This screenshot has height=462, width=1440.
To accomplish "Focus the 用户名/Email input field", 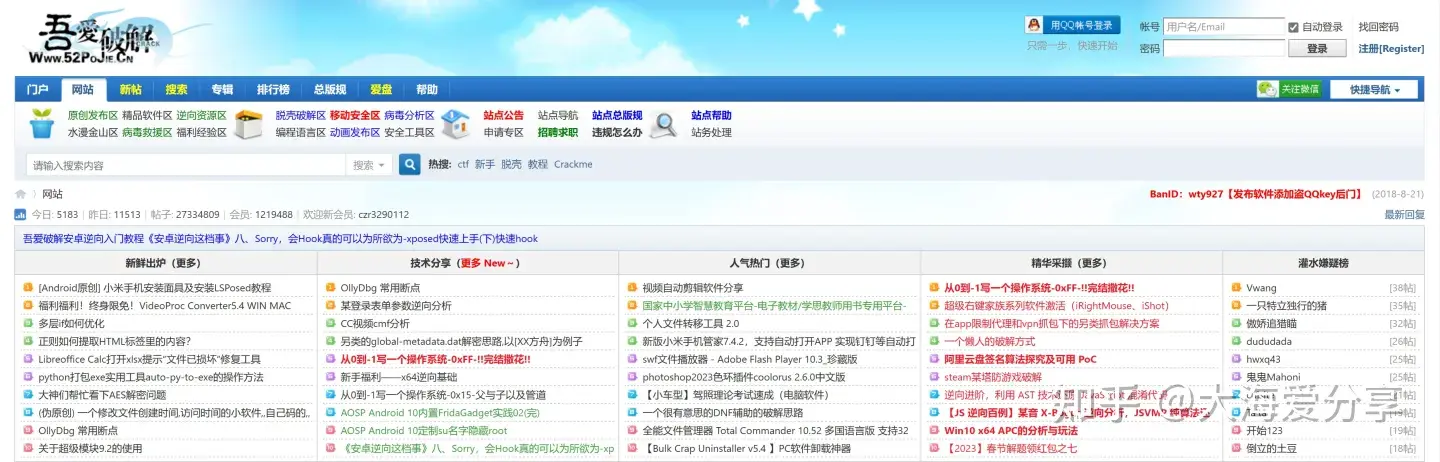I will pyautogui.click(x=1223, y=27).
